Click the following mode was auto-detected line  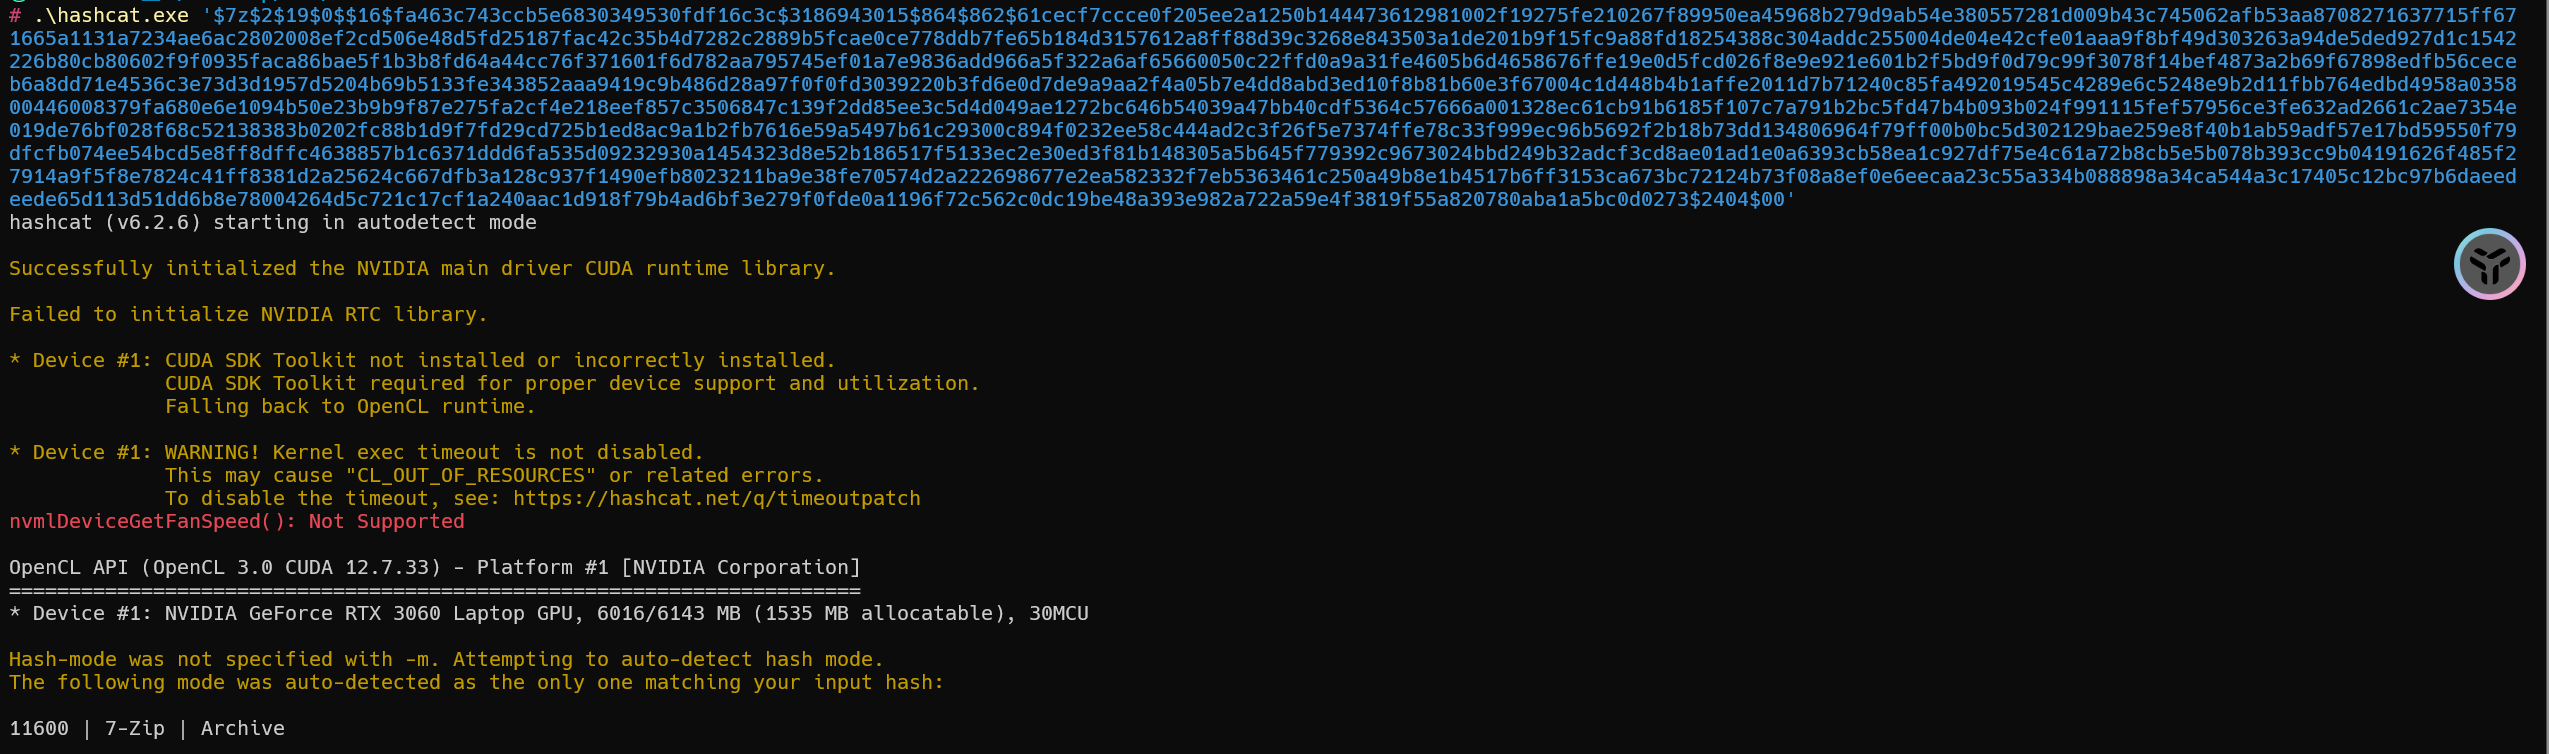click(476, 682)
